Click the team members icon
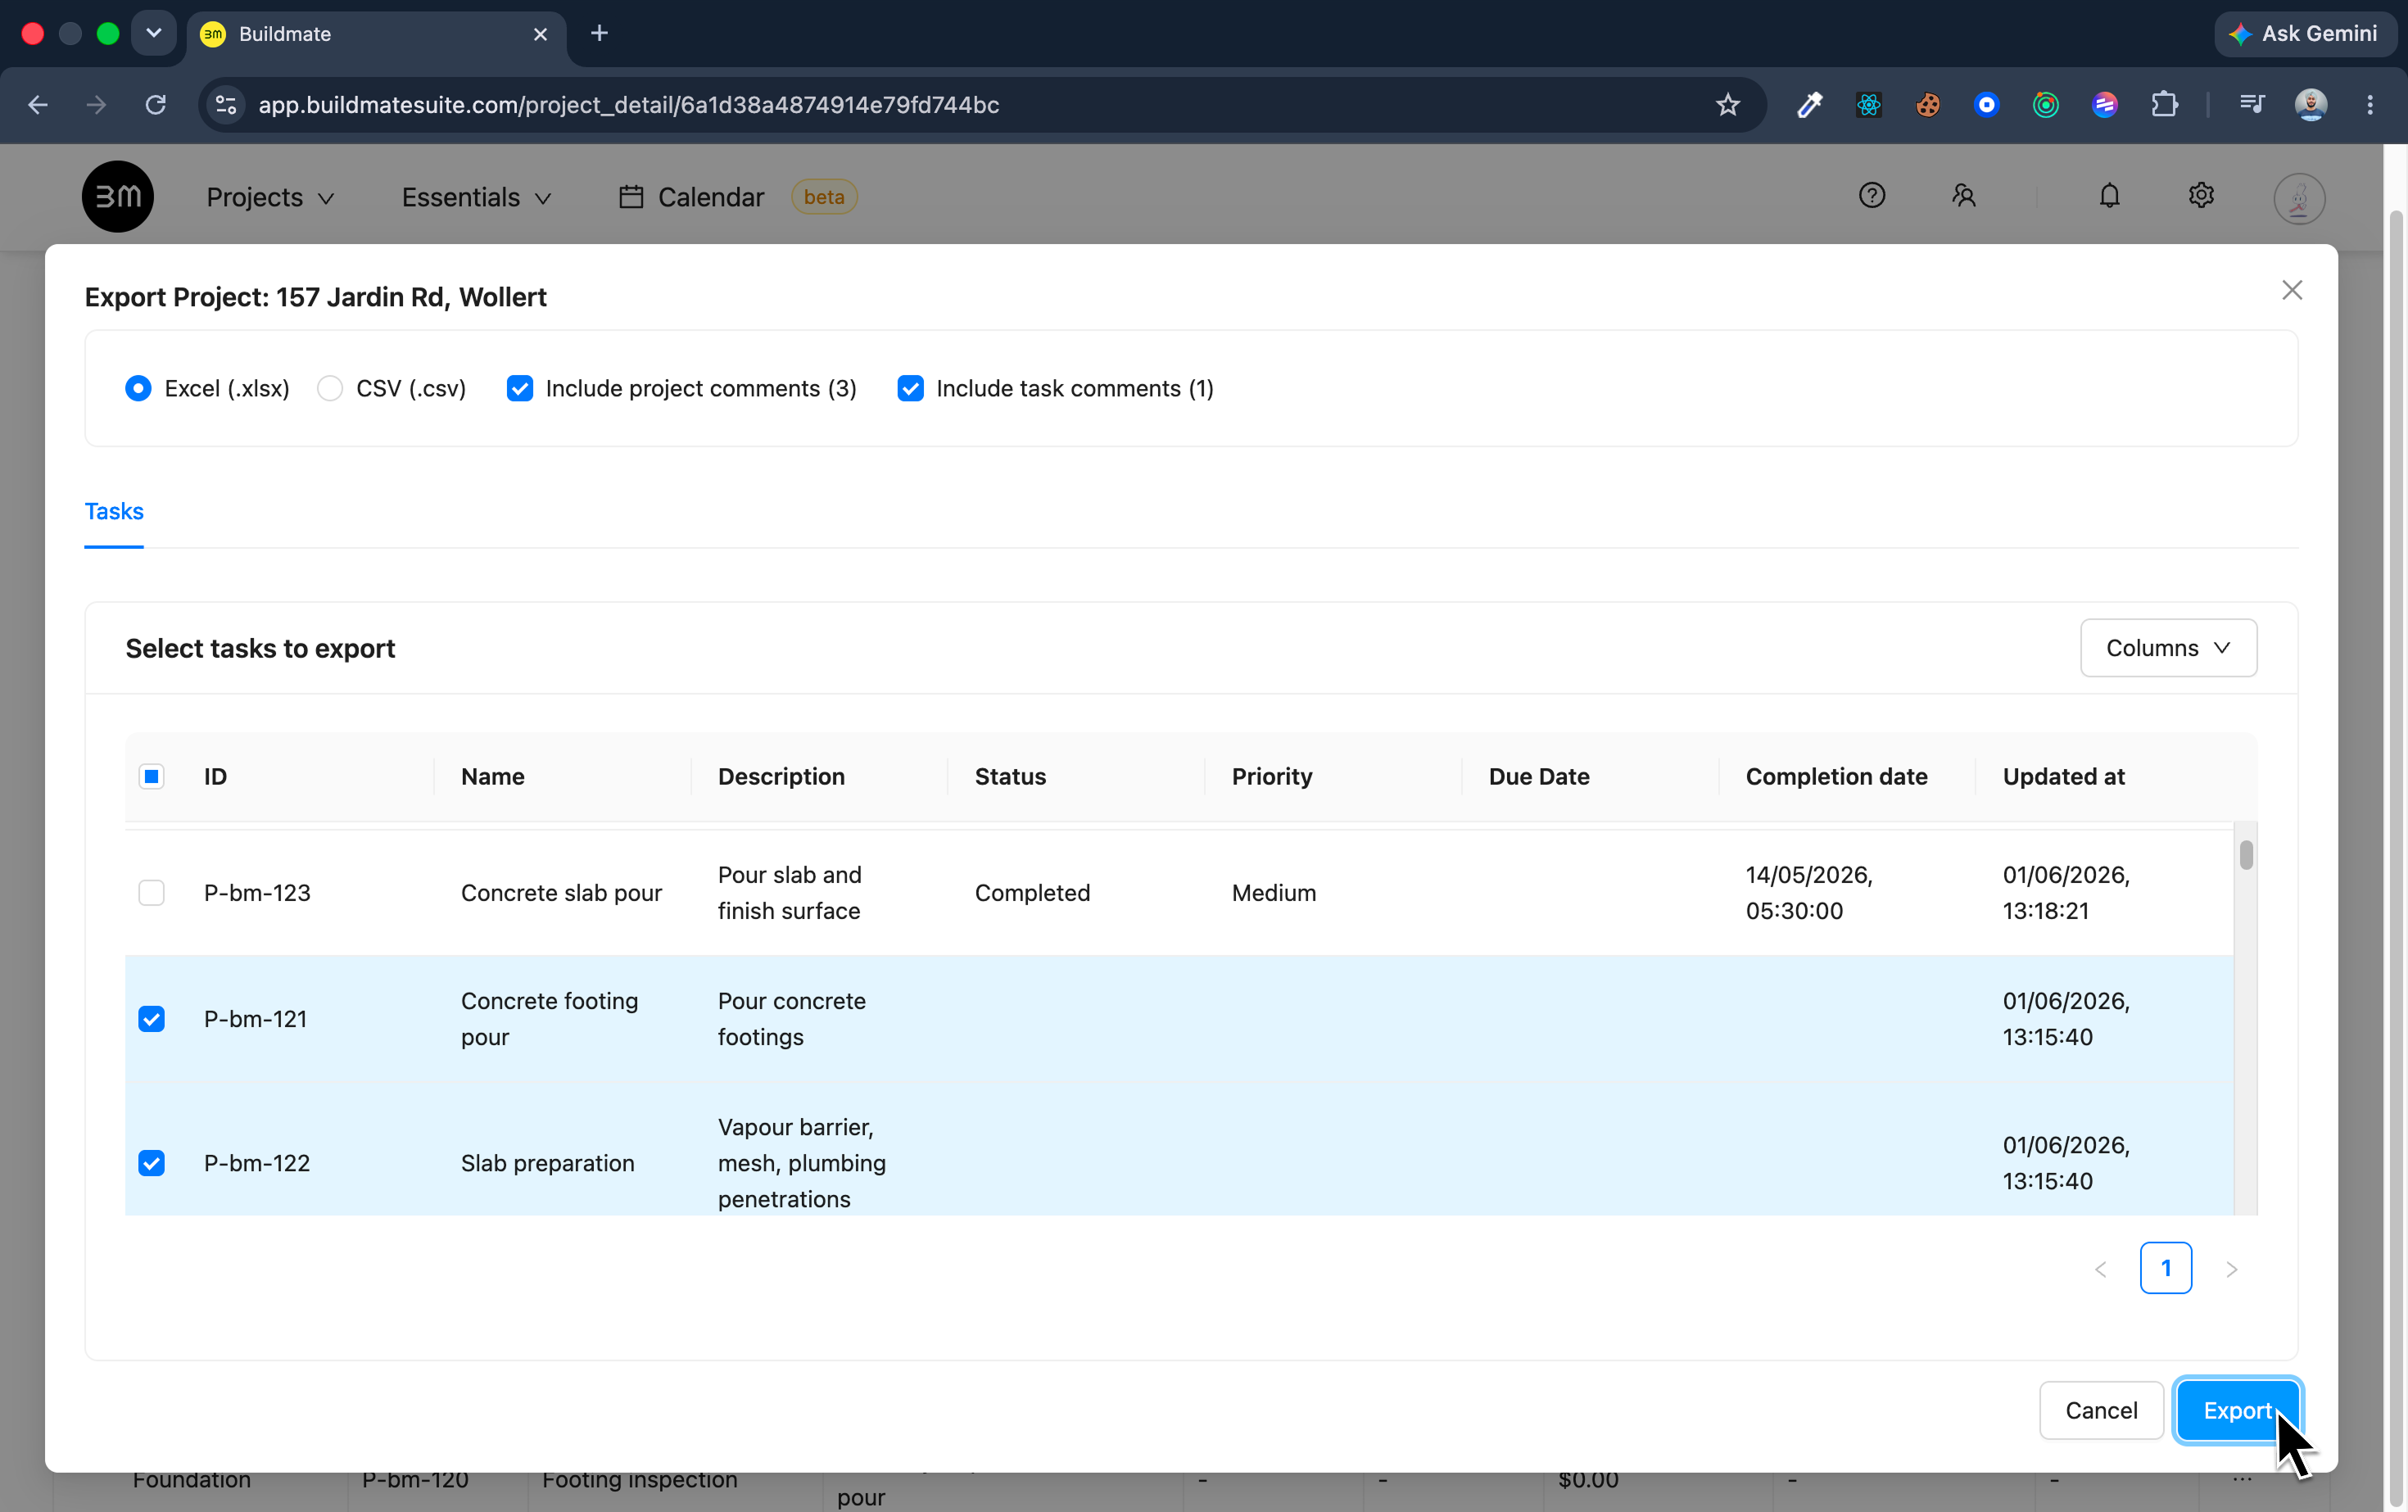The width and height of the screenshot is (2408, 1512). click(1964, 195)
